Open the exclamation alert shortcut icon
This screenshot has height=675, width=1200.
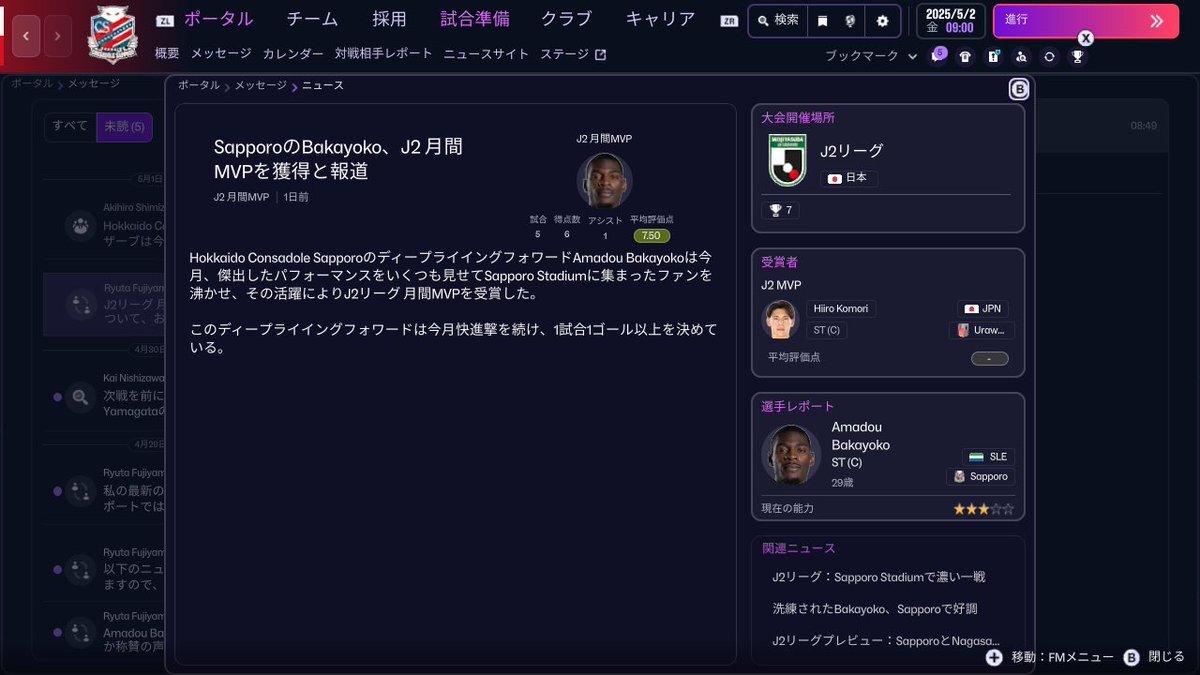click(993, 57)
